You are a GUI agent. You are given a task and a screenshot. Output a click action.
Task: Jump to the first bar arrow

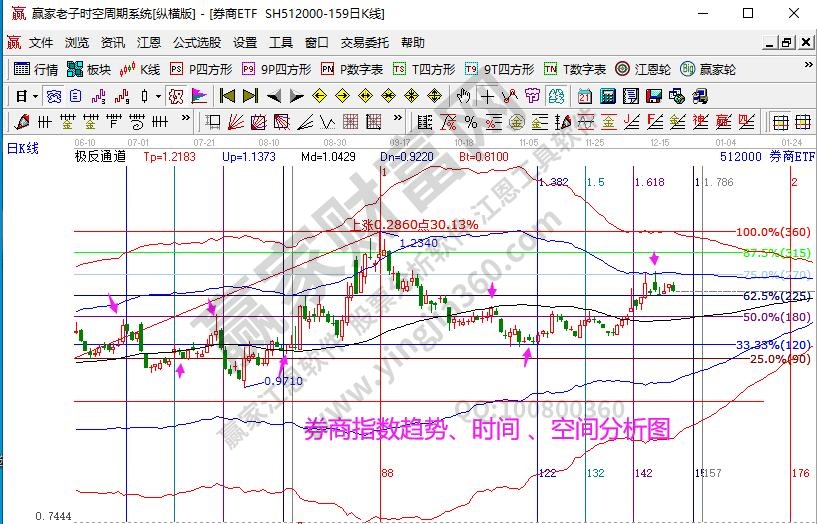(227, 96)
